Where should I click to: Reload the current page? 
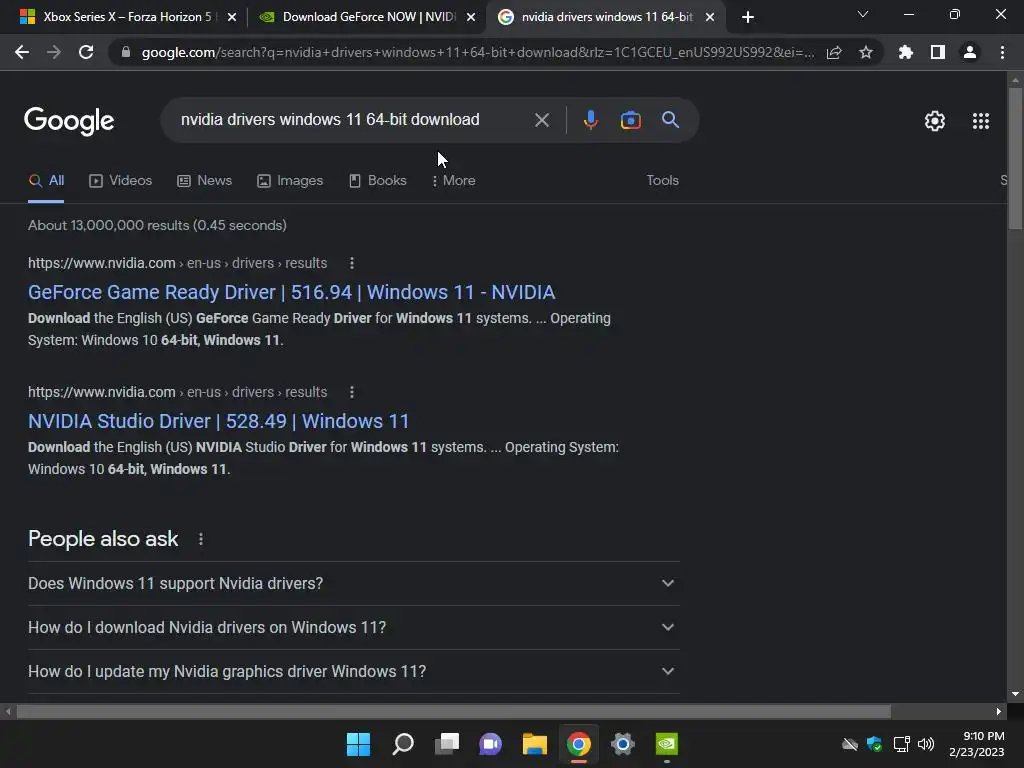[x=86, y=52]
